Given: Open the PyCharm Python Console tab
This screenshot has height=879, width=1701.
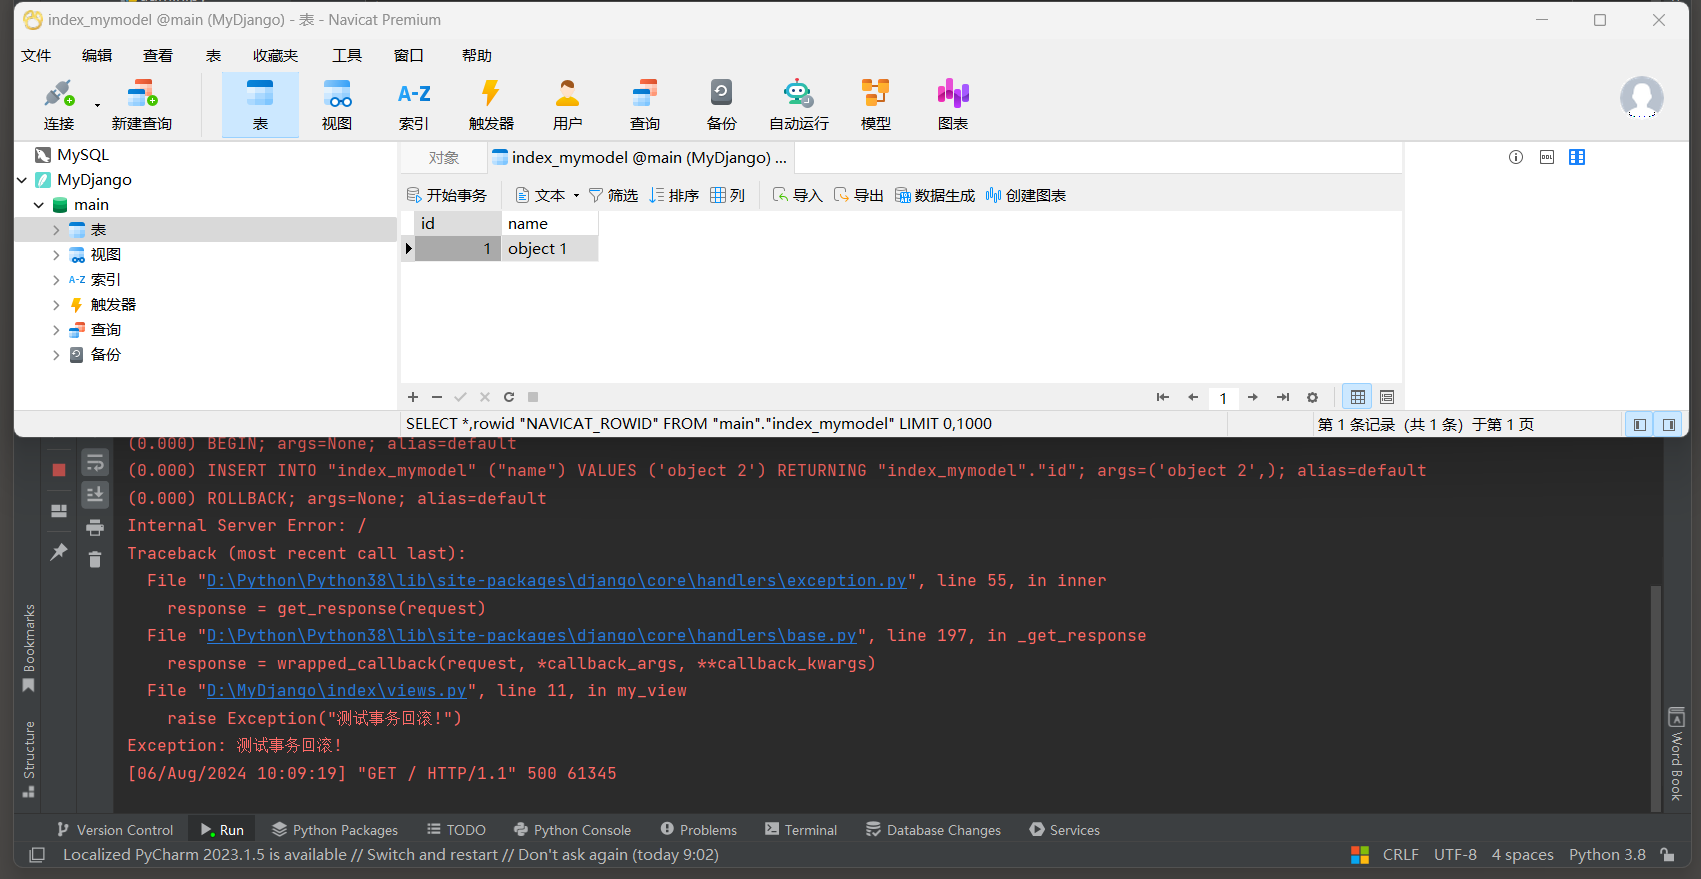Looking at the screenshot, I should [x=572, y=830].
